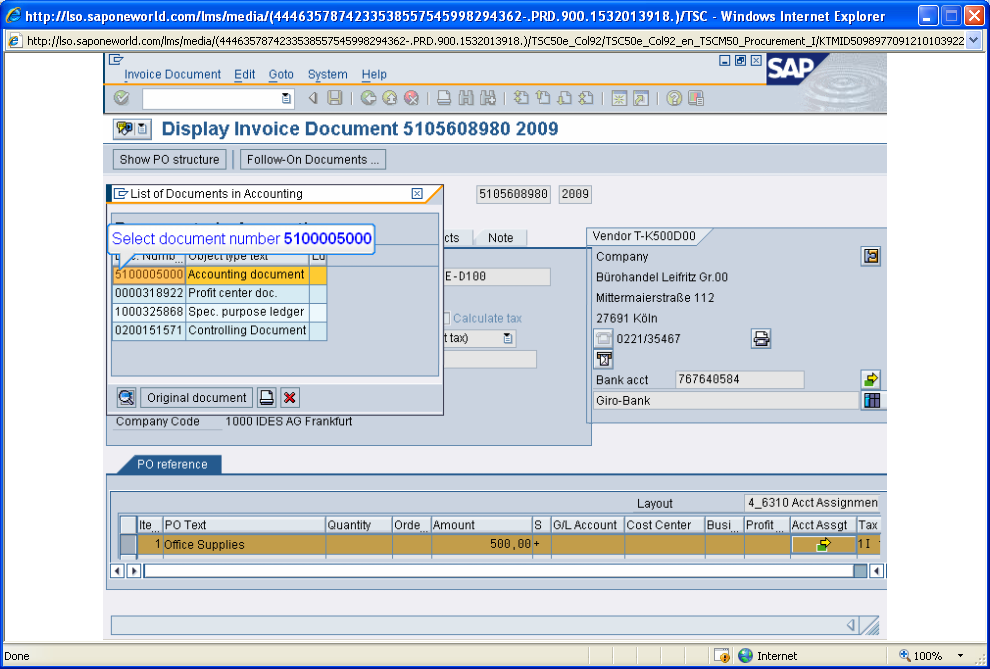Click the vendor display icon next to Company
Viewport: 990px width, 669px height.
(x=871, y=256)
